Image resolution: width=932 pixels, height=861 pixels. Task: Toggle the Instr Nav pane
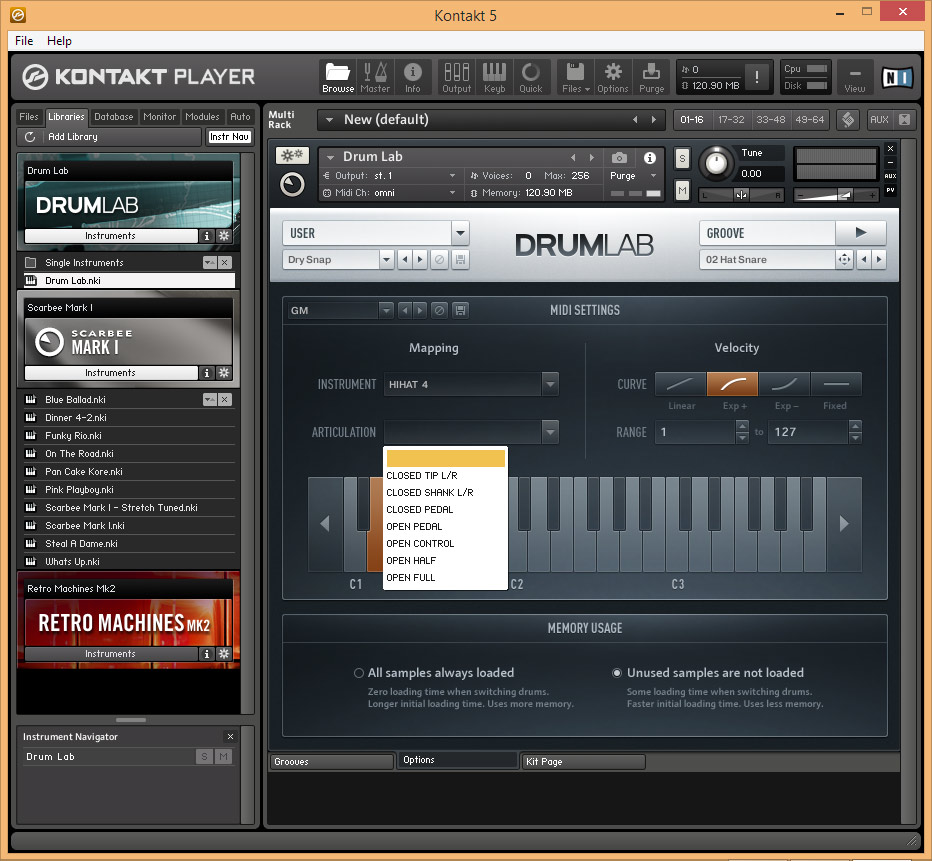[x=229, y=137]
